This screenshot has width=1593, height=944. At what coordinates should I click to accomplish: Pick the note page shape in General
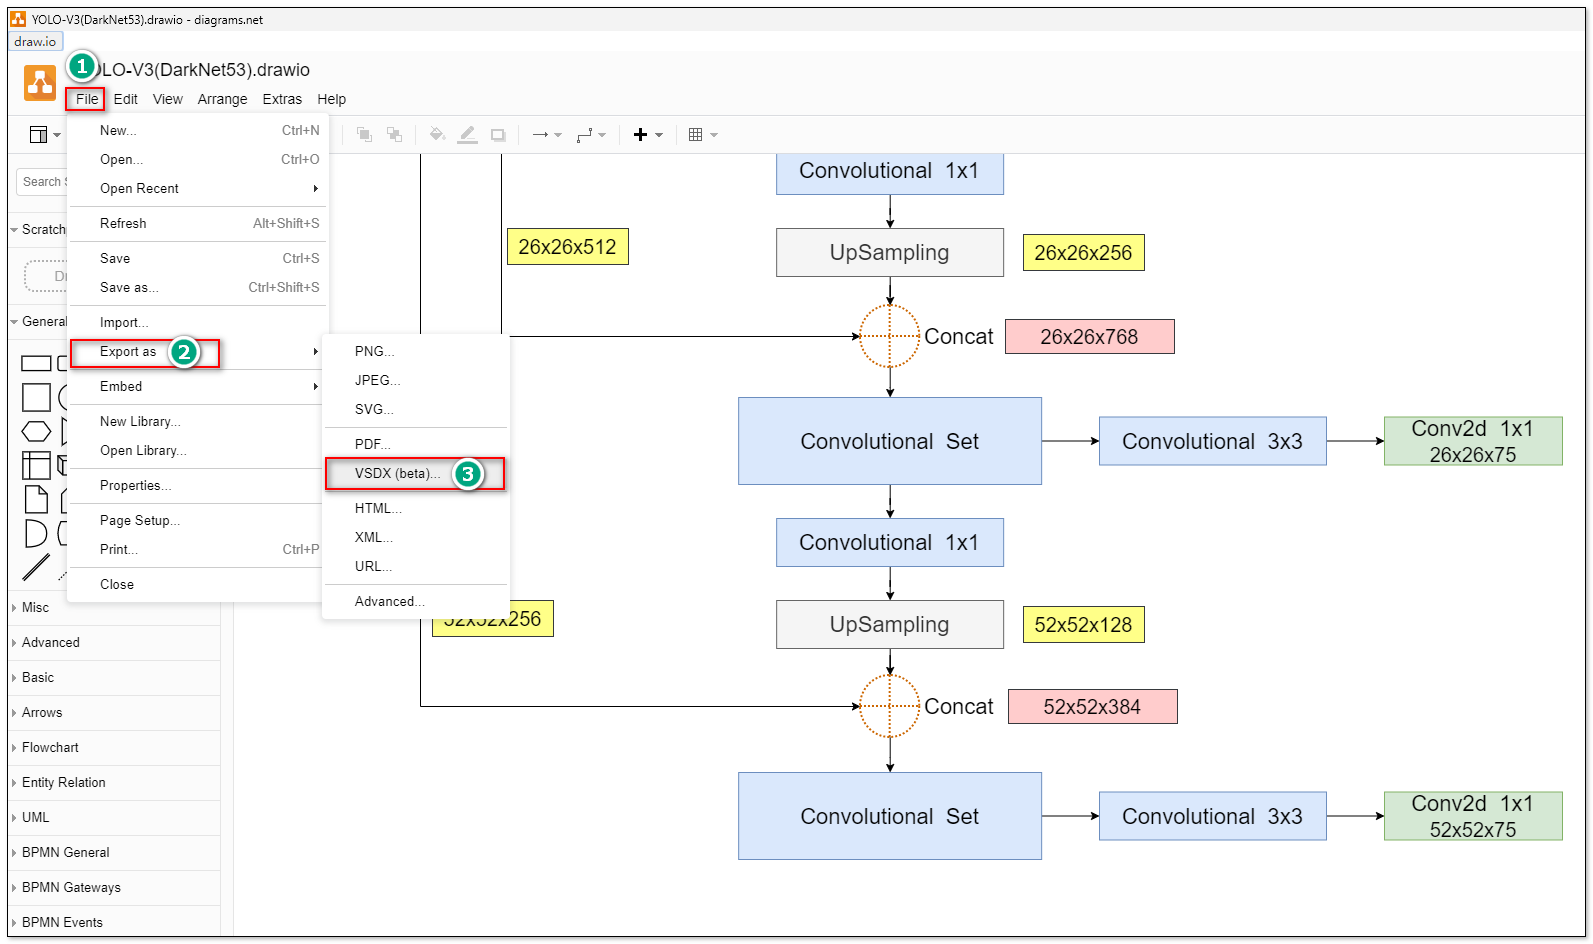point(36,499)
